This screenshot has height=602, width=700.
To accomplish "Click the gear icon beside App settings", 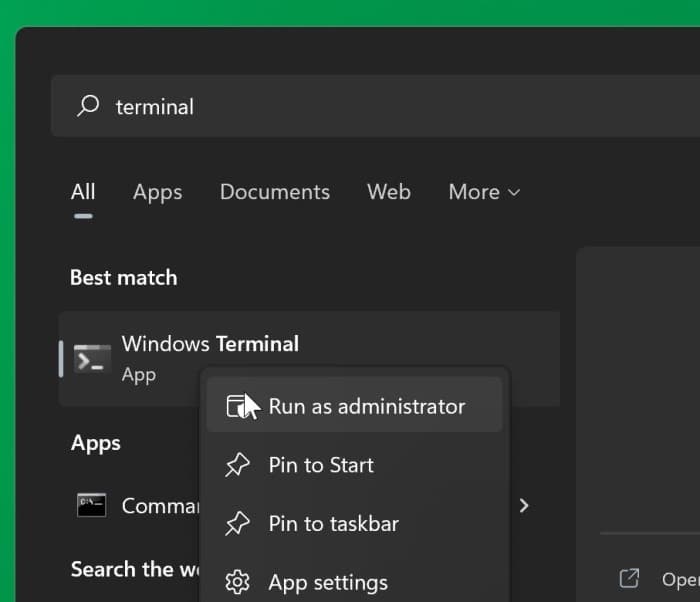I will [237, 582].
